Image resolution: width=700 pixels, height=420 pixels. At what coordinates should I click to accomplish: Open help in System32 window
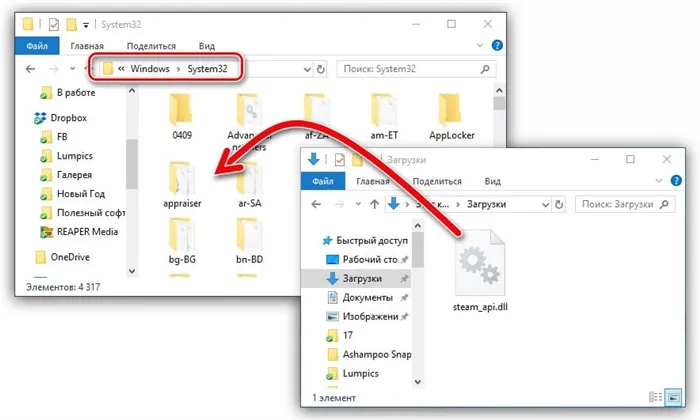tap(497, 45)
